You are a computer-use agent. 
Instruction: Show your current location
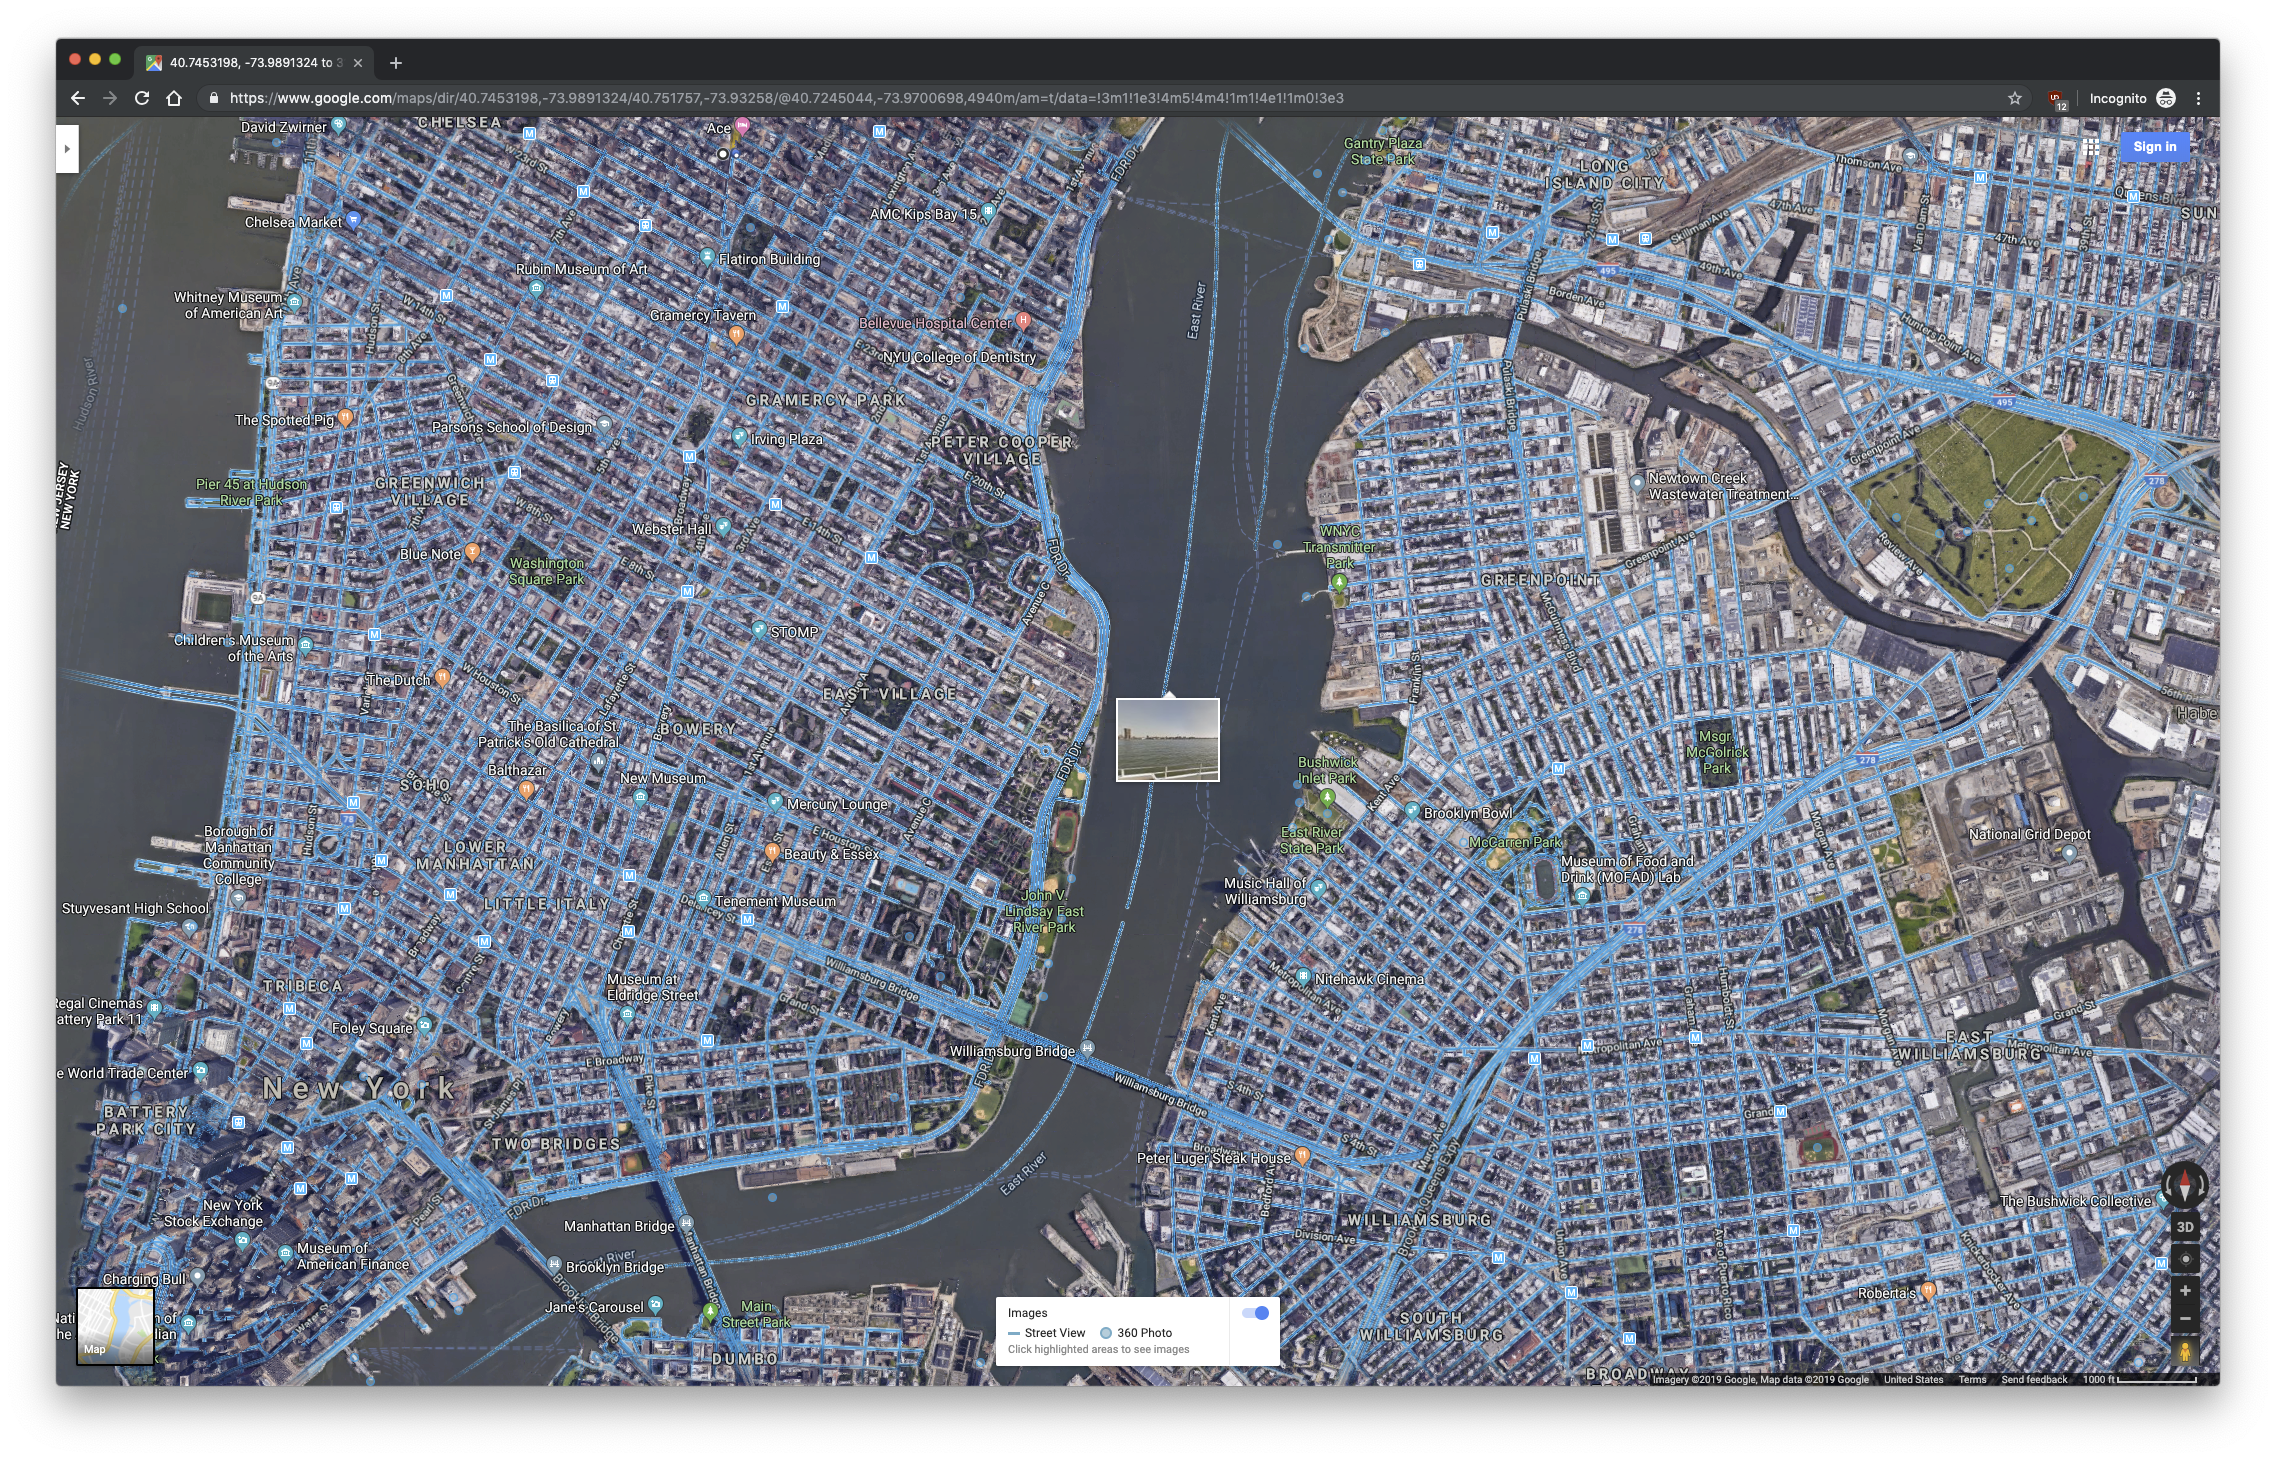coord(2185,1259)
